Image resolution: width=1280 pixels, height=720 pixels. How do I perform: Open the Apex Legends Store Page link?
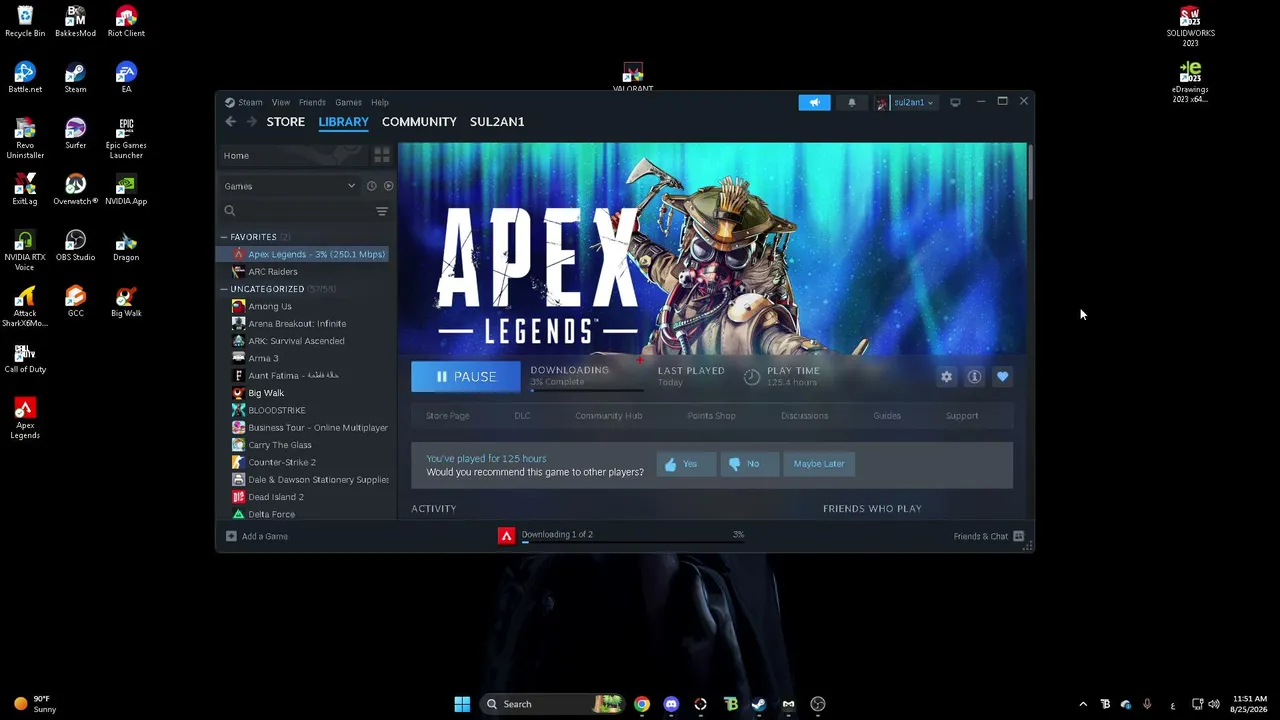pyautogui.click(x=447, y=416)
